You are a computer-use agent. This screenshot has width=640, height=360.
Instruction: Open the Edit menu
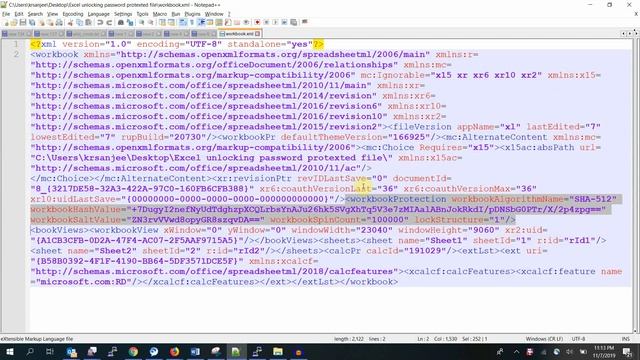point(19,14)
